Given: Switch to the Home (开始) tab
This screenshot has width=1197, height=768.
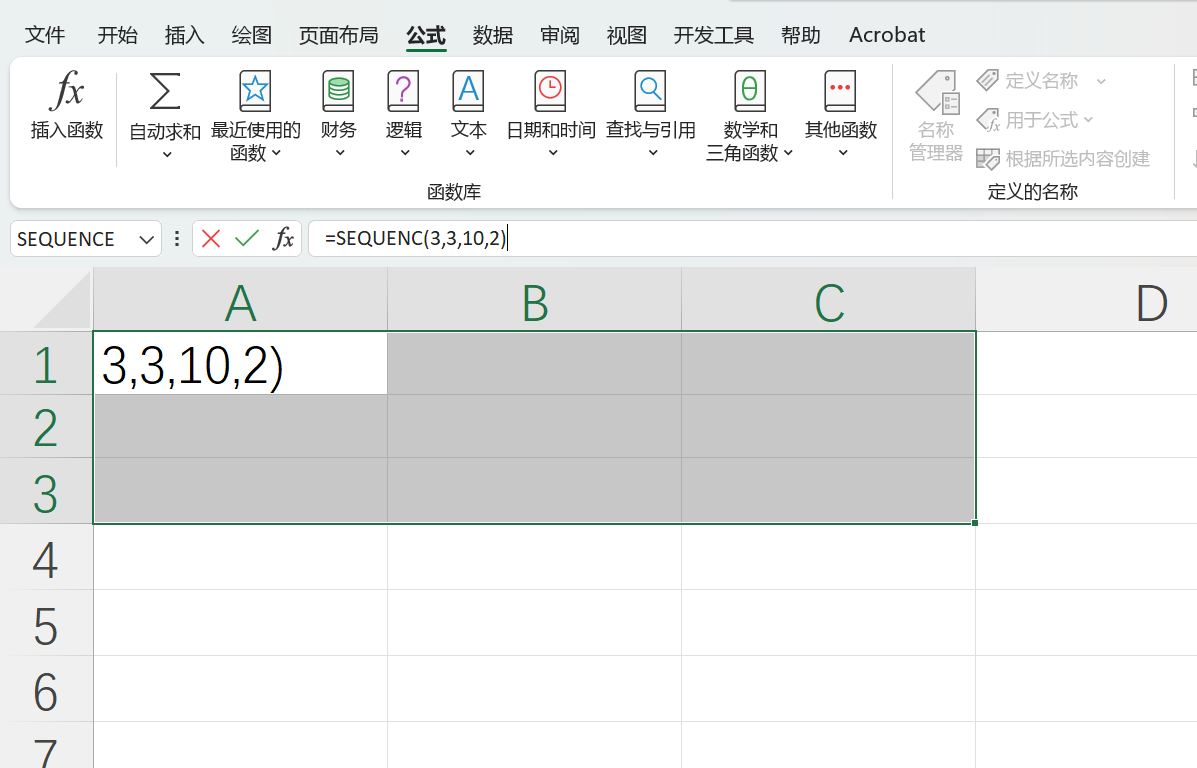Looking at the screenshot, I should pyautogui.click(x=118, y=35).
